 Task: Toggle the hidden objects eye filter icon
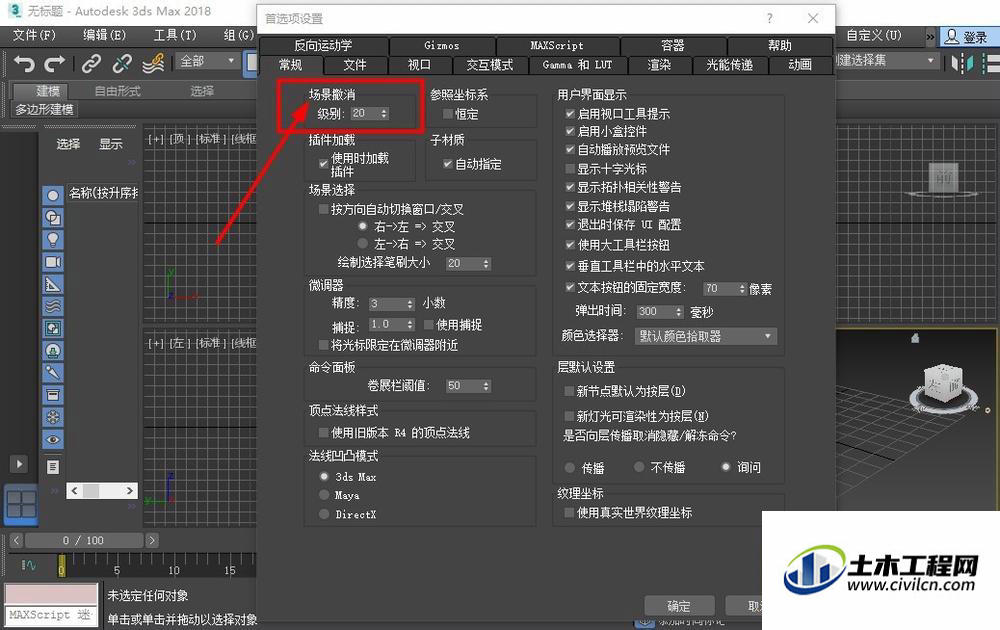tap(53, 439)
